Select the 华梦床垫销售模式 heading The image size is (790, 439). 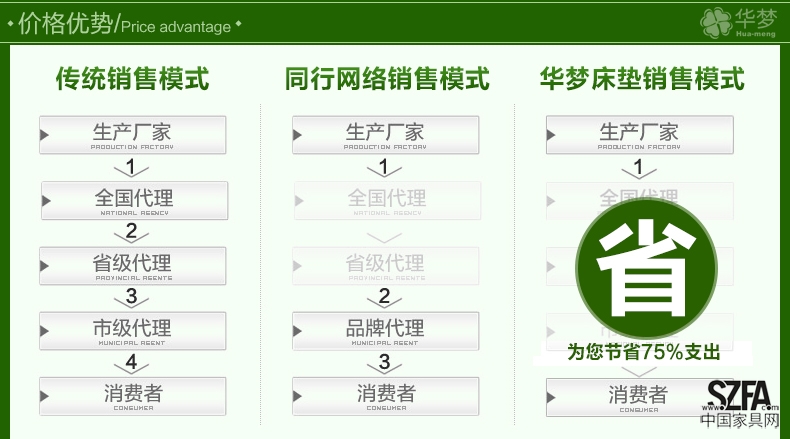[642, 78]
